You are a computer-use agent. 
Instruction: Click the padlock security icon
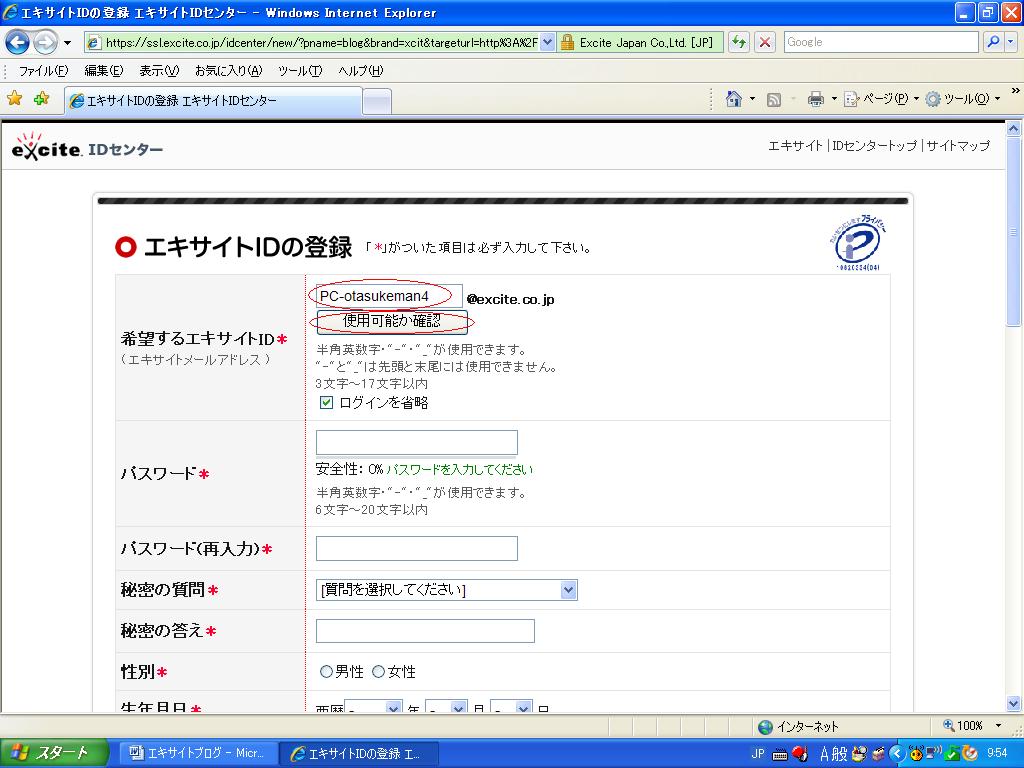tap(567, 42)
